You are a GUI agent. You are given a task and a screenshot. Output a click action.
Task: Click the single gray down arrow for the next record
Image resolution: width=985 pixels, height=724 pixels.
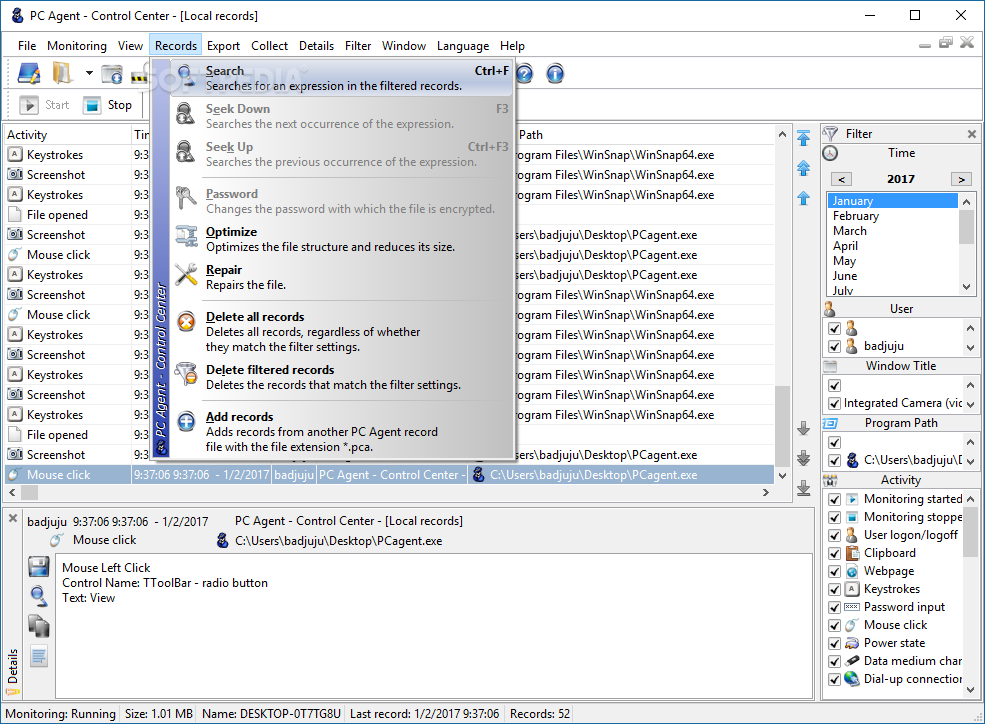coord(803,428)
